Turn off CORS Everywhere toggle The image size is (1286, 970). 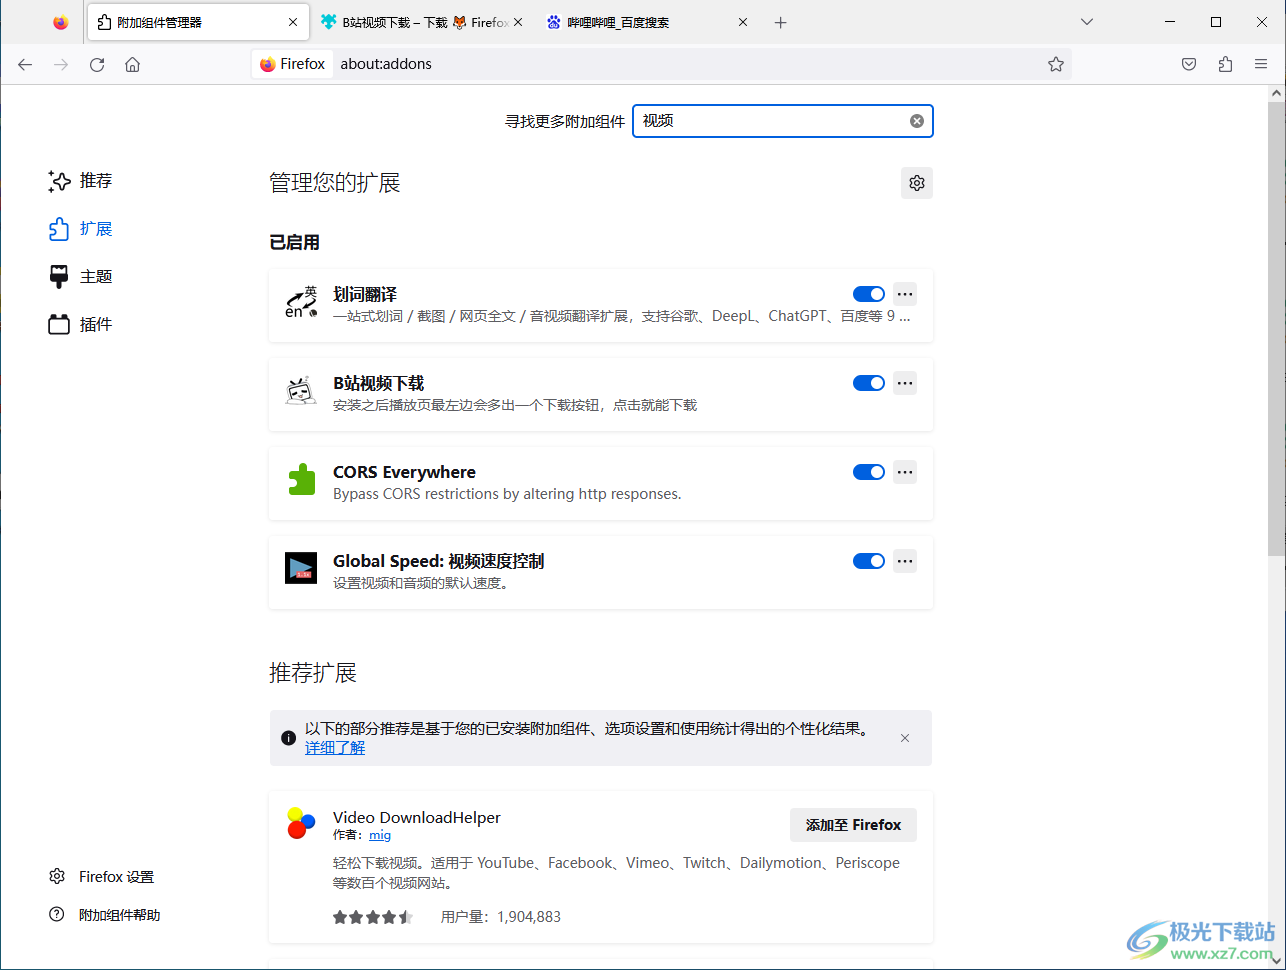pyautogui.click(x=869, y=472)
